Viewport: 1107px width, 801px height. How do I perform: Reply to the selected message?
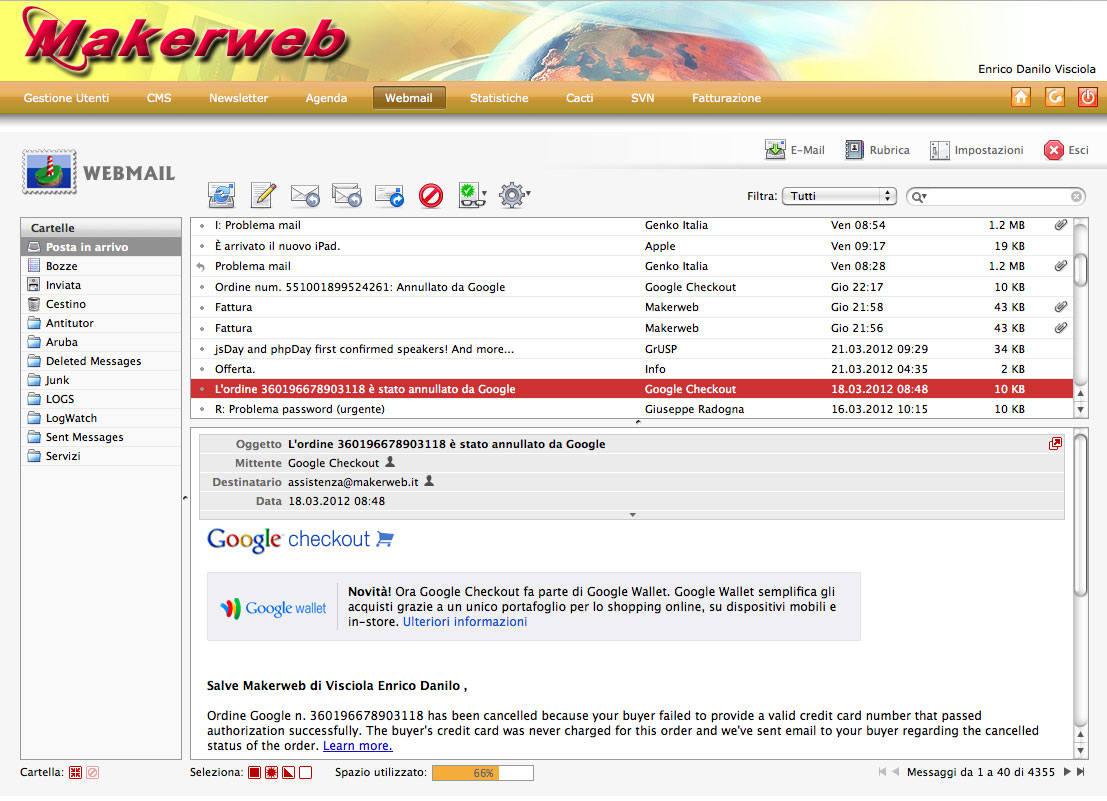pyautogui.click(x=305, y=195)
